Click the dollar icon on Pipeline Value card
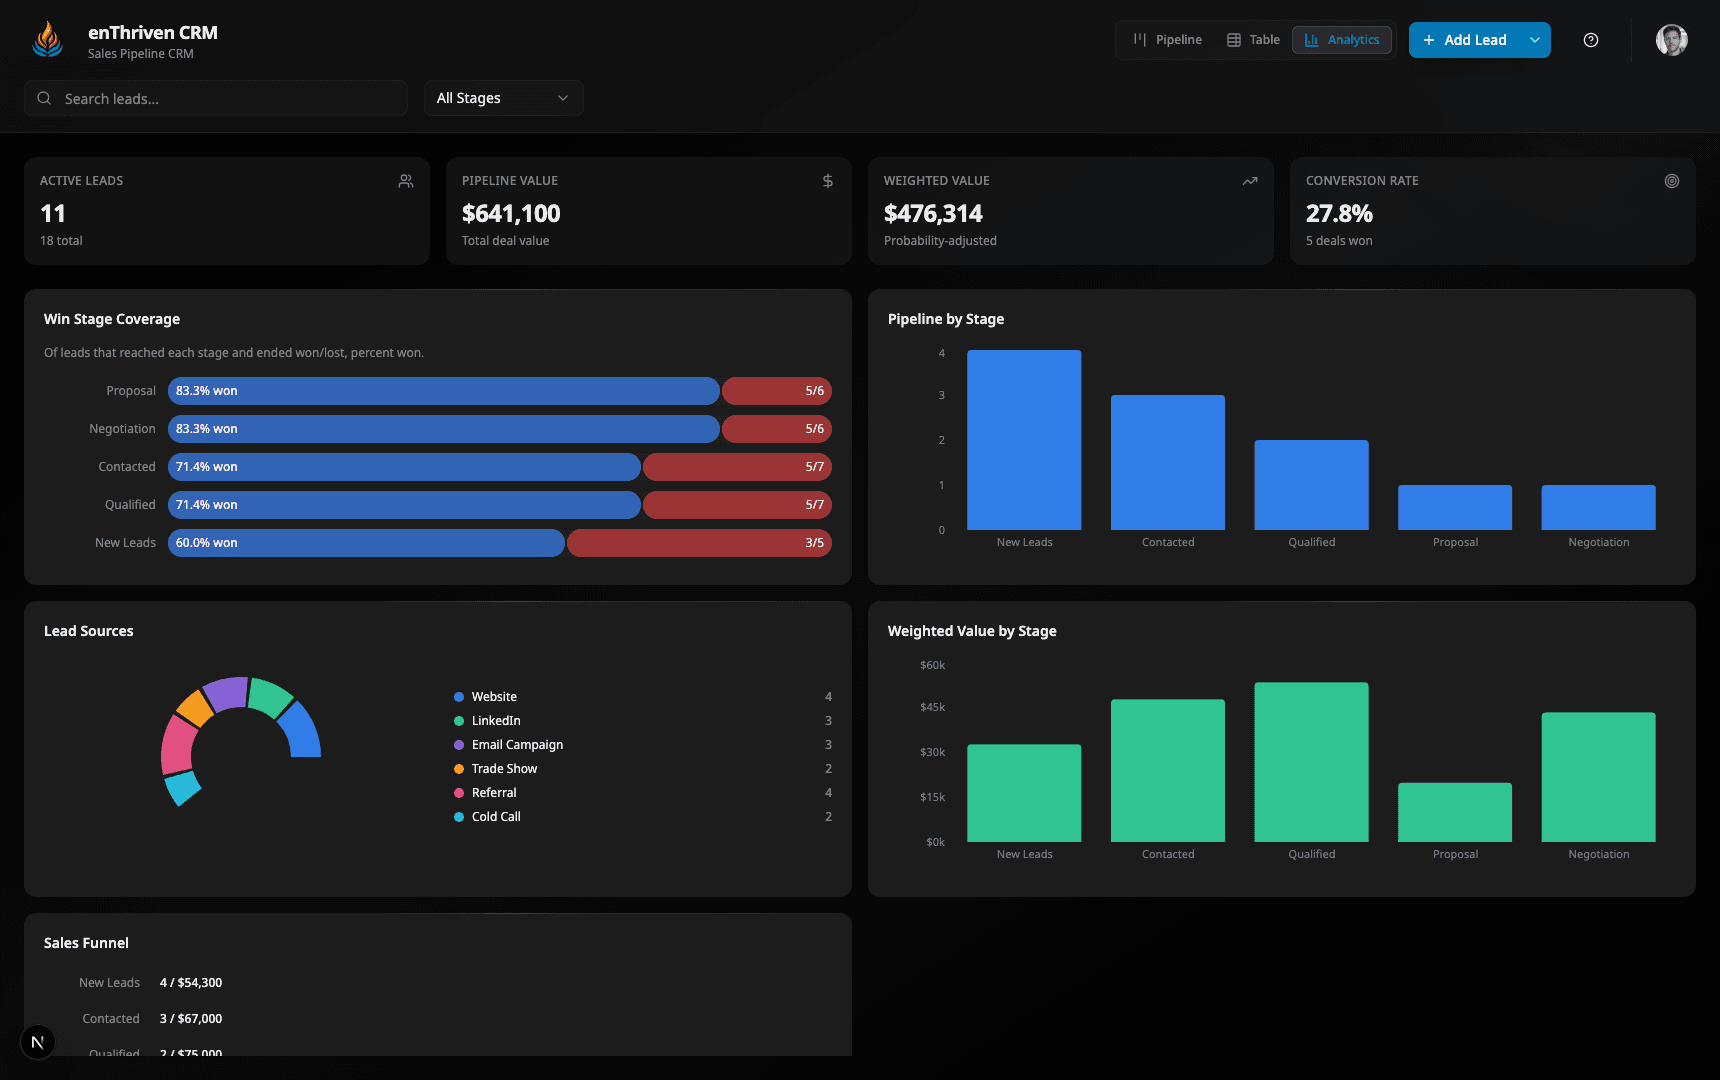This screenshot has height=1080, width=1720. (827, 181)
